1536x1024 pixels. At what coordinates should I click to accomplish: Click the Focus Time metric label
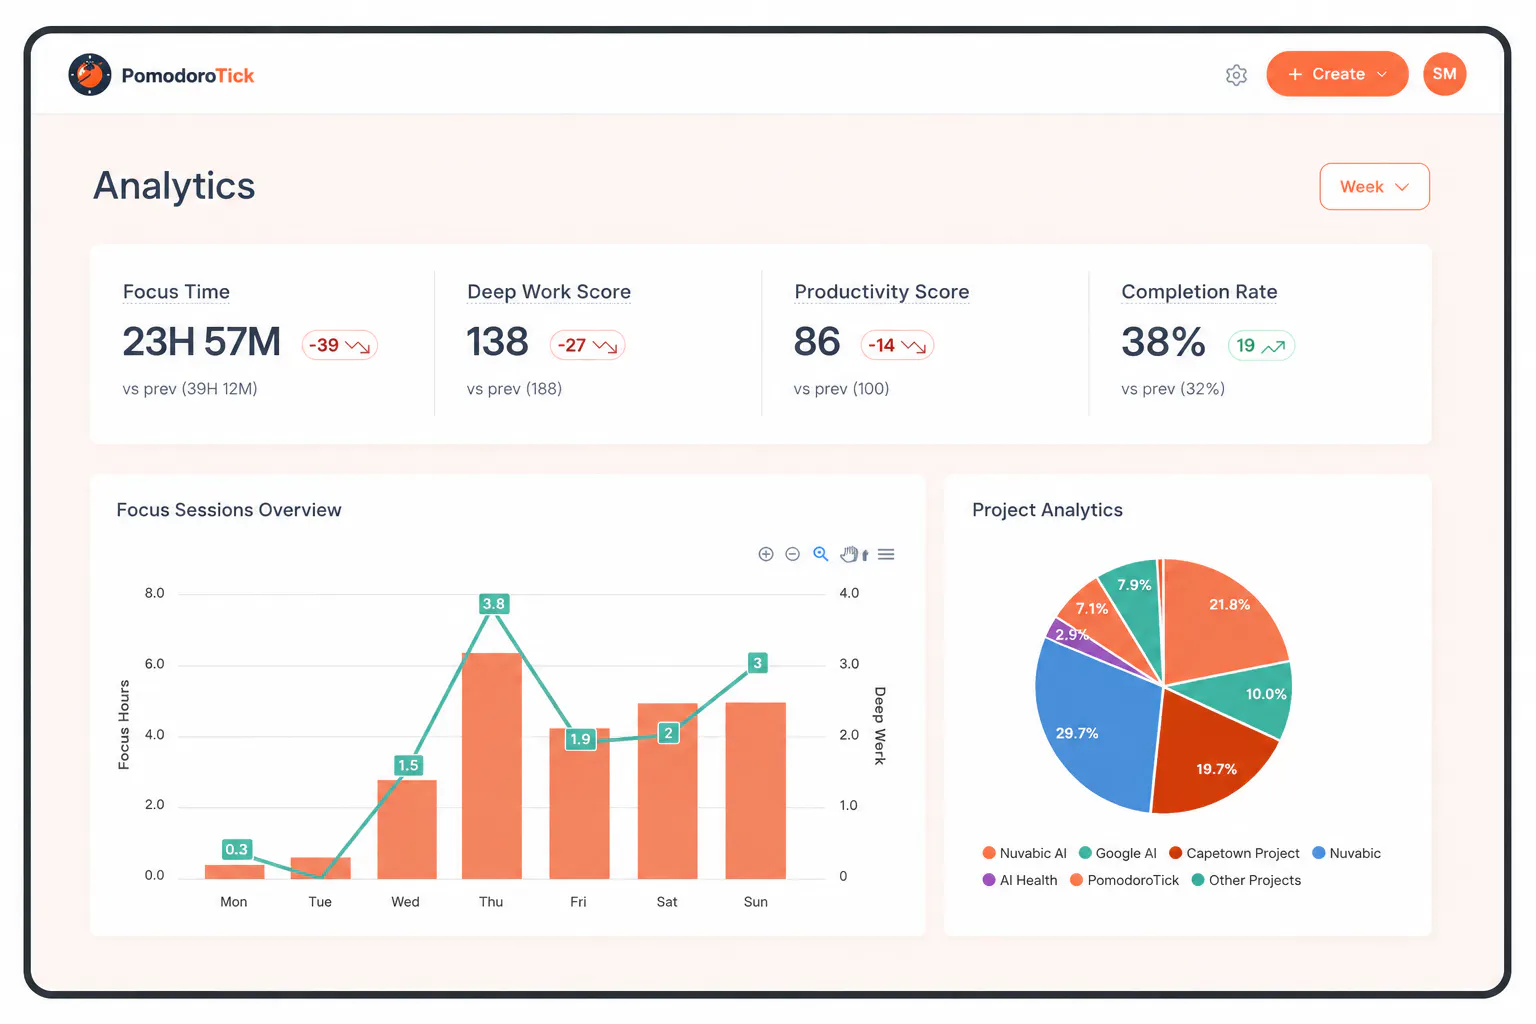point(176,292)
